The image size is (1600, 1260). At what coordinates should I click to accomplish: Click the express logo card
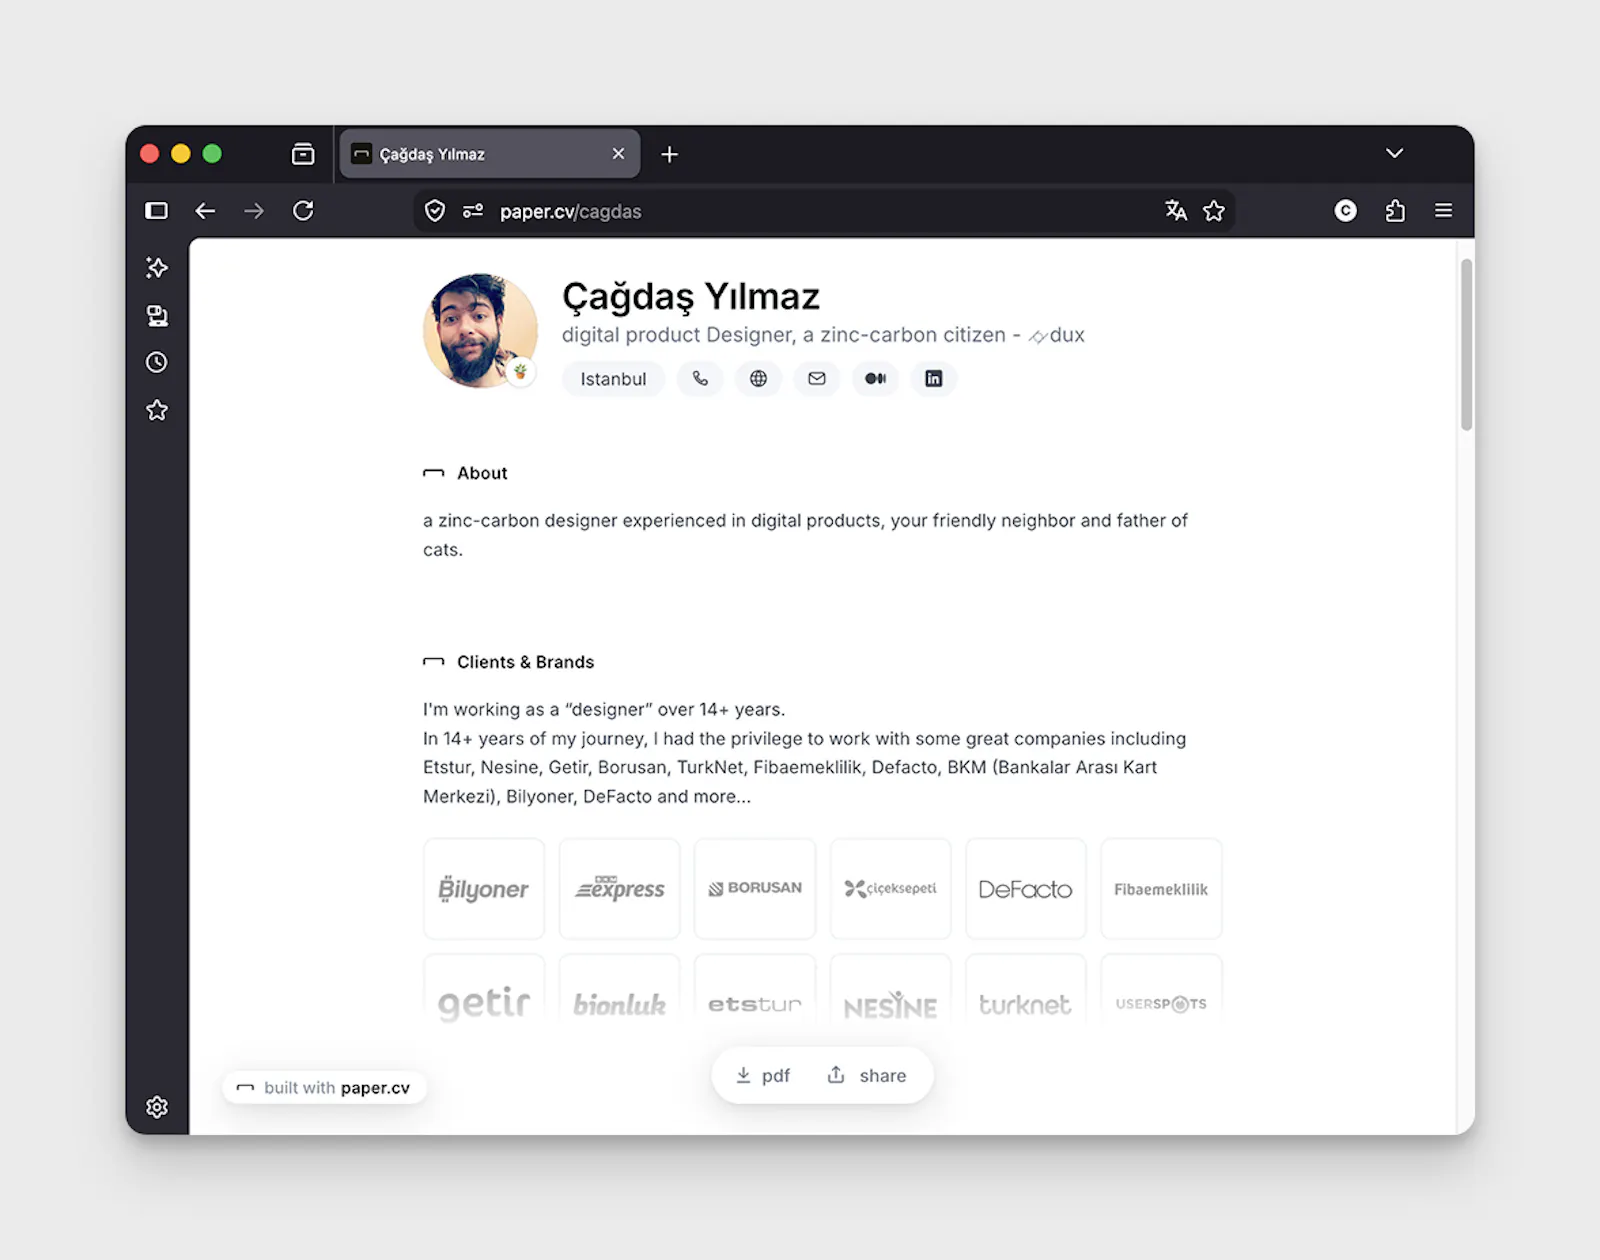point(619,889)
